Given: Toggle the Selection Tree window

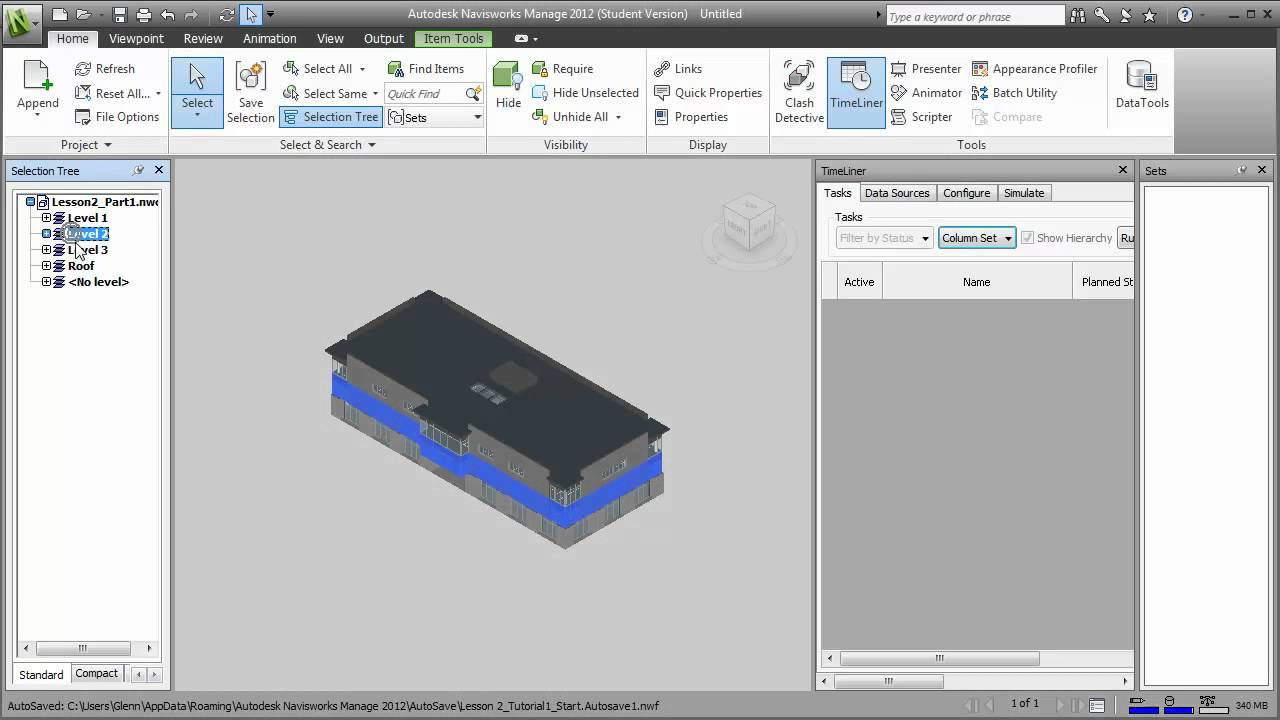Looking at the screenshot, I should [x=331, y=117].
